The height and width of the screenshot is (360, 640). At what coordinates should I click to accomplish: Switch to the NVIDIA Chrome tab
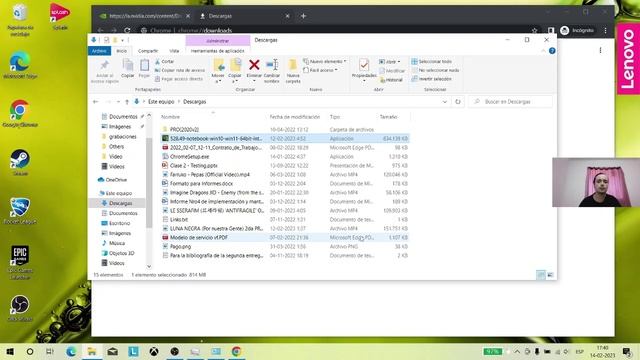coord(145,16)
